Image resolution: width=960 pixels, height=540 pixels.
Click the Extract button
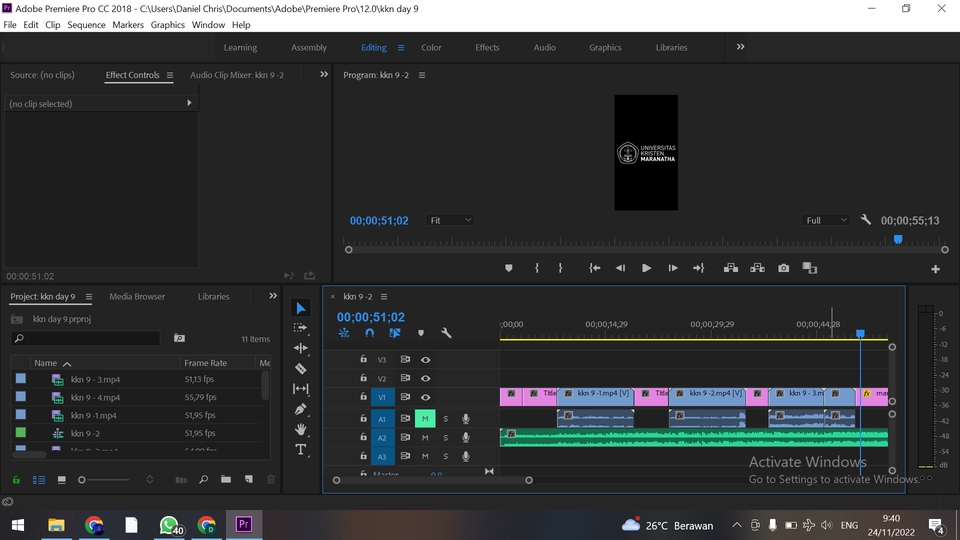pos(757,268)
